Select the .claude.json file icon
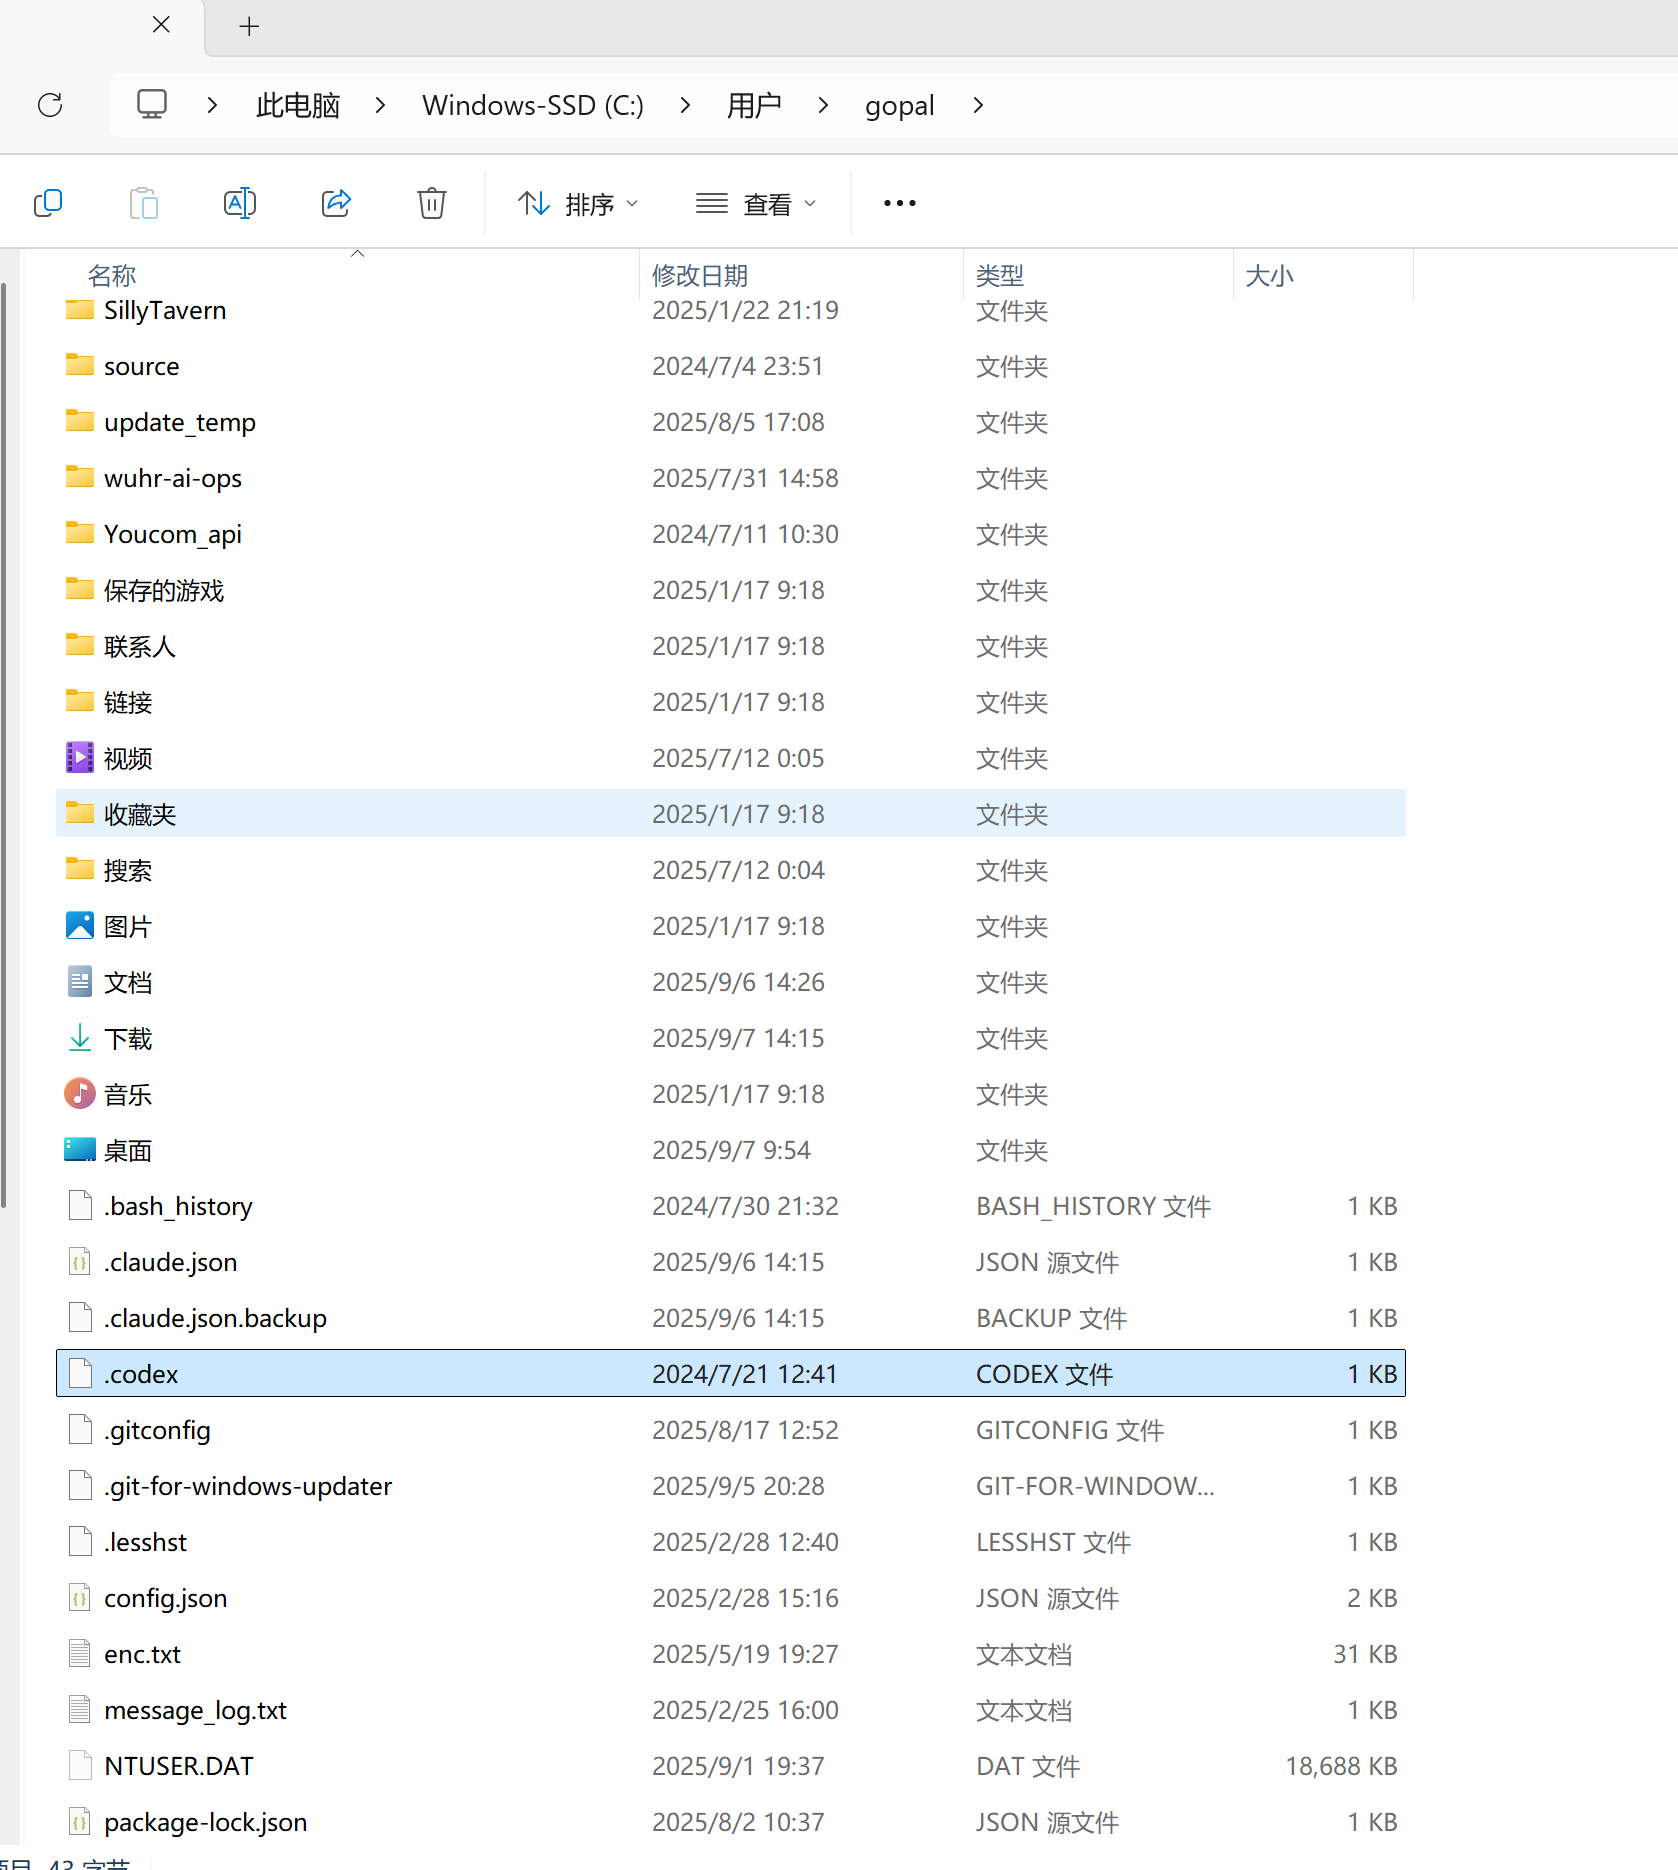This screenshot has height=1870, width=1678. click(x=80, y=1262)
